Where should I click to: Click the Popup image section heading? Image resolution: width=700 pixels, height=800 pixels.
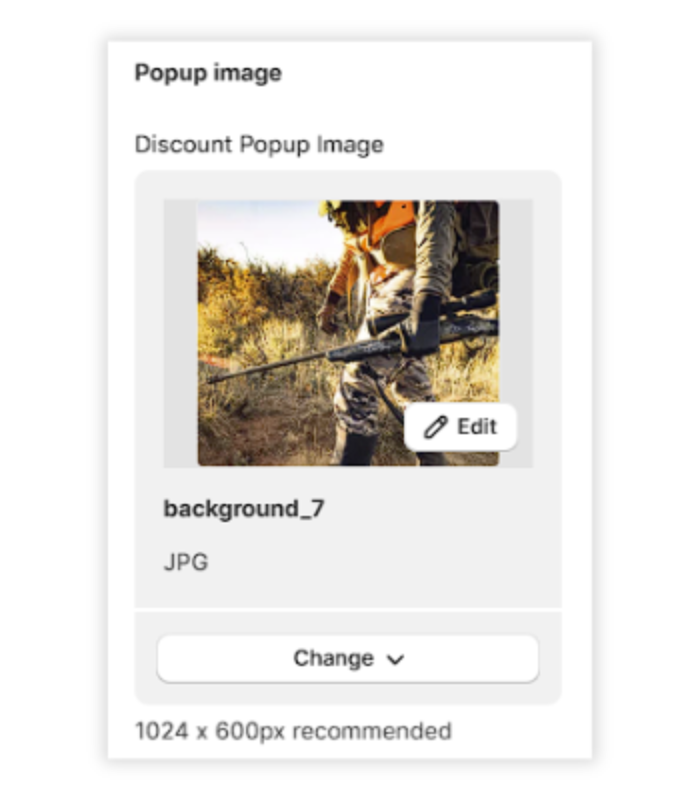[208, 72]
